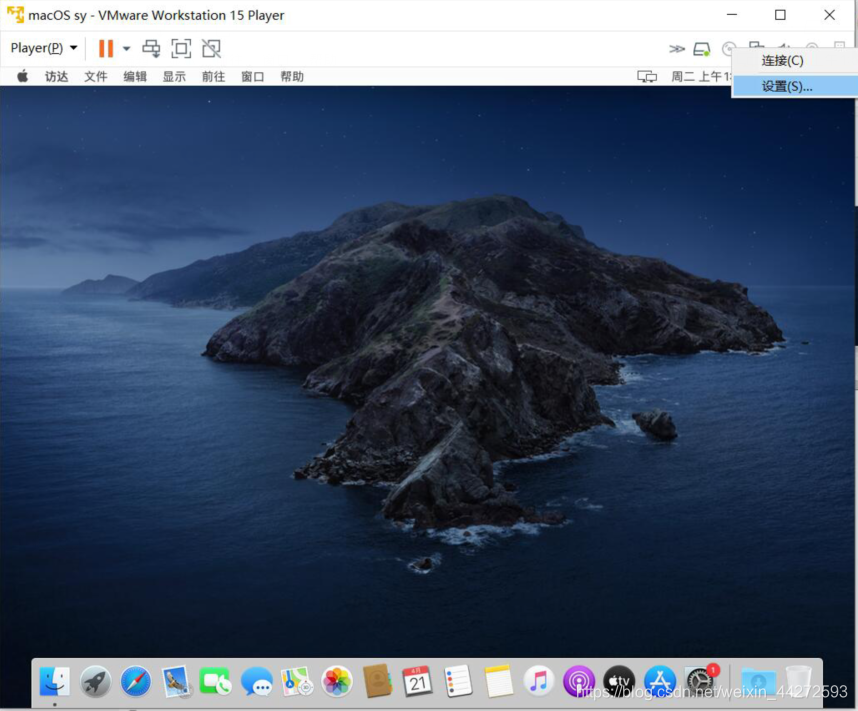
Task: Select 连接(C) from the context menu
Action: pyautogui.click(x=782, y=61)
